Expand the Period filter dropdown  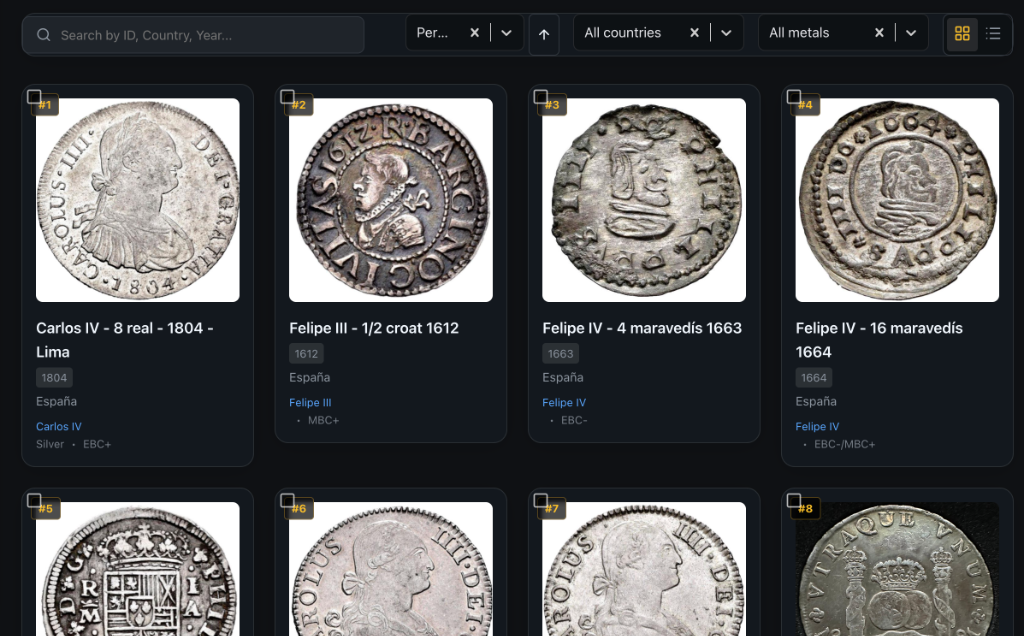[506, 33]
